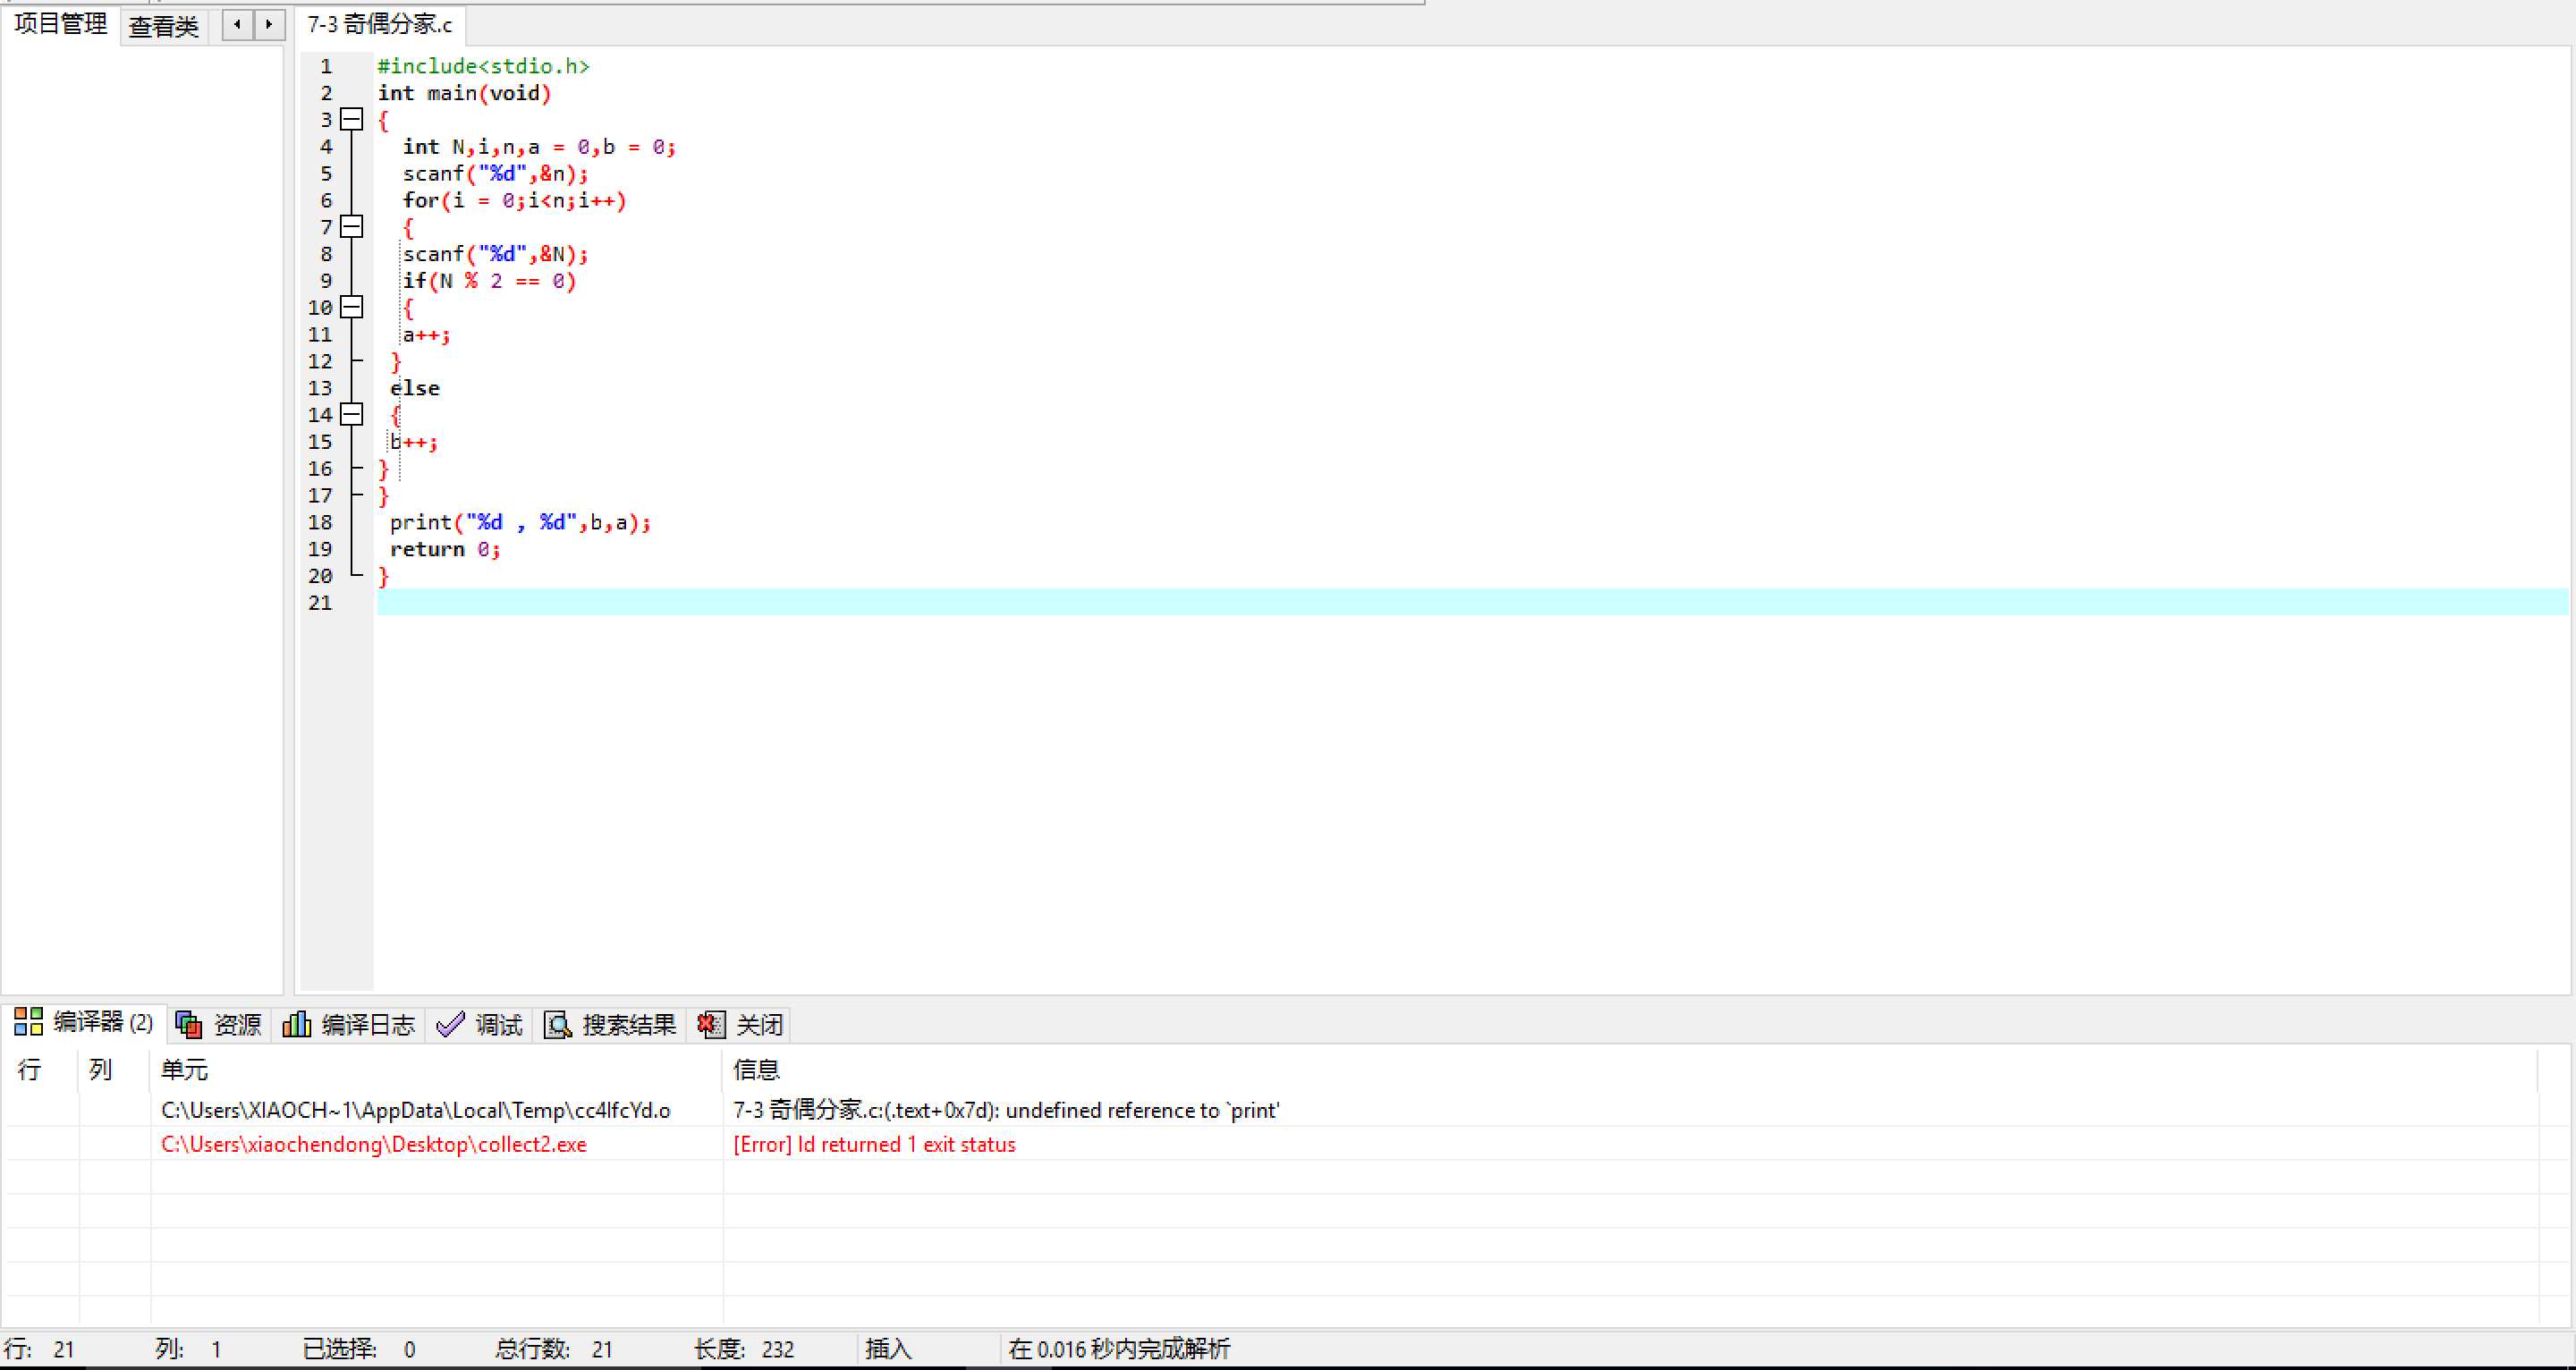Click the int main(void) line
This screenshot has width=2576, height=1370.
click(x=464, y=93)
